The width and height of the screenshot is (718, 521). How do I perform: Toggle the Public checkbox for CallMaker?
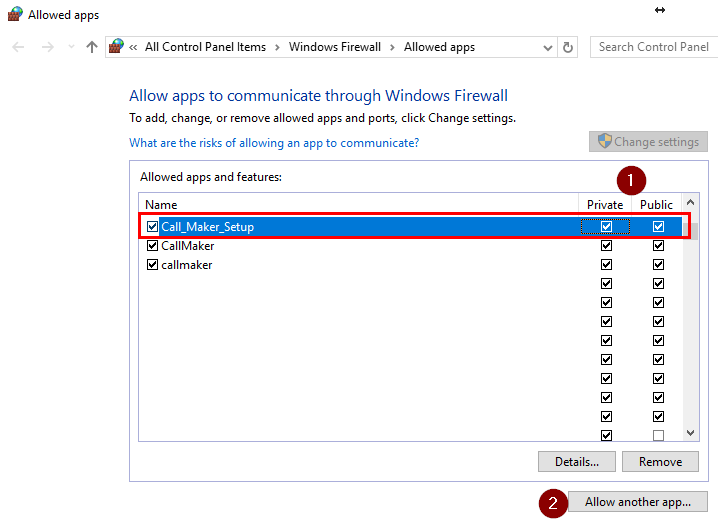(658, 246)
